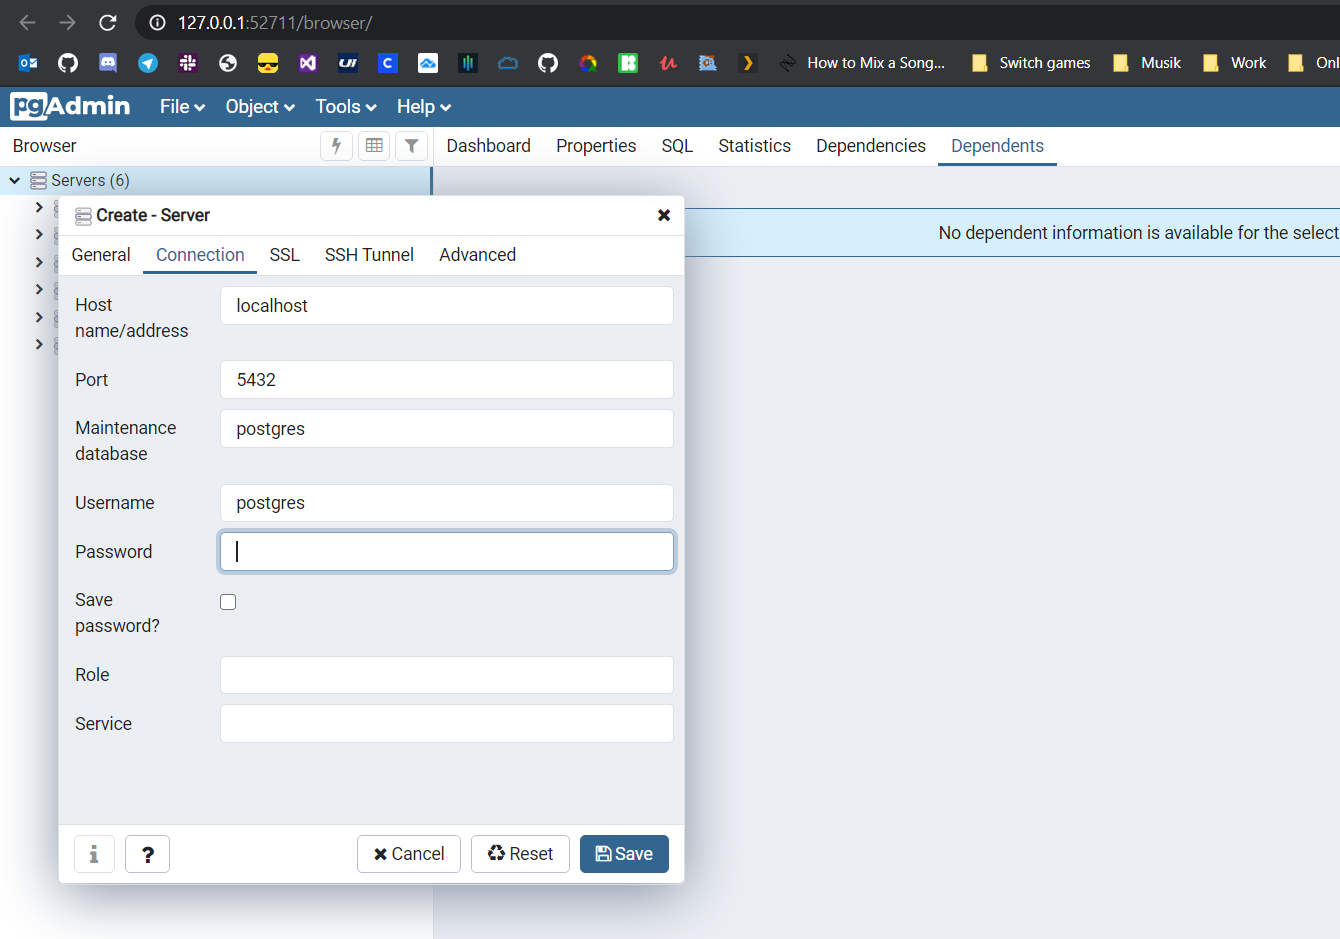This screenshot has width=1340, height=939.
Task: Click the question mark help button
Action: [x=147, y=854]
